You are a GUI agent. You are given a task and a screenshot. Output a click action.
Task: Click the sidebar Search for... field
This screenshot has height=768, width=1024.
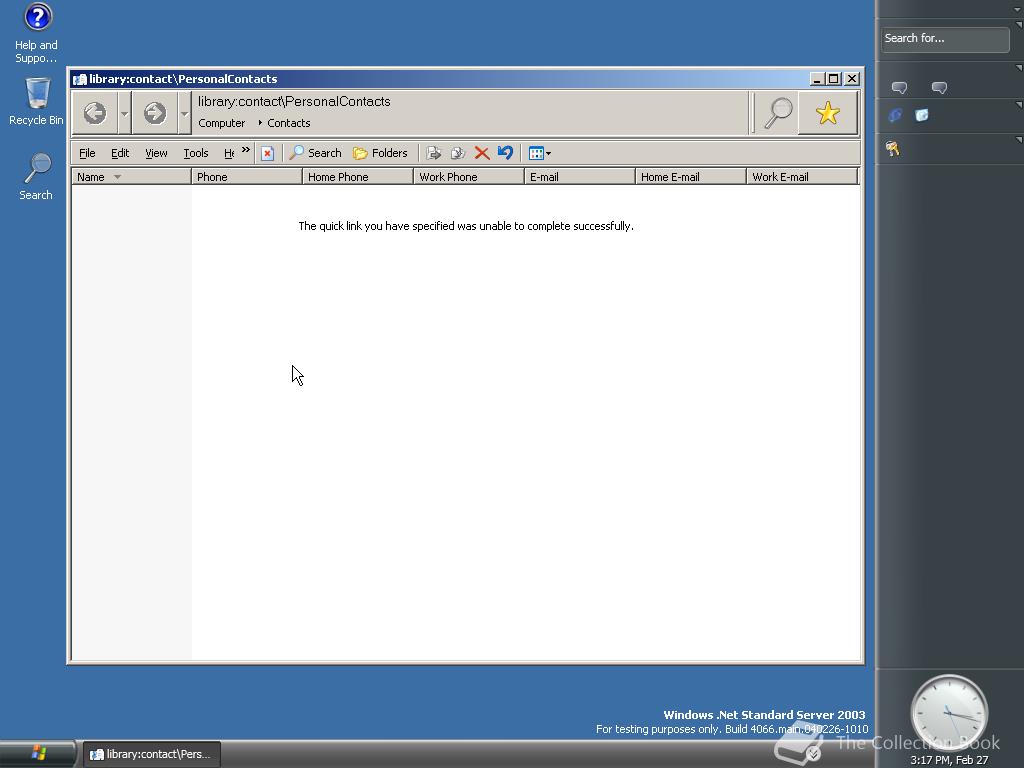pos(944,39)
